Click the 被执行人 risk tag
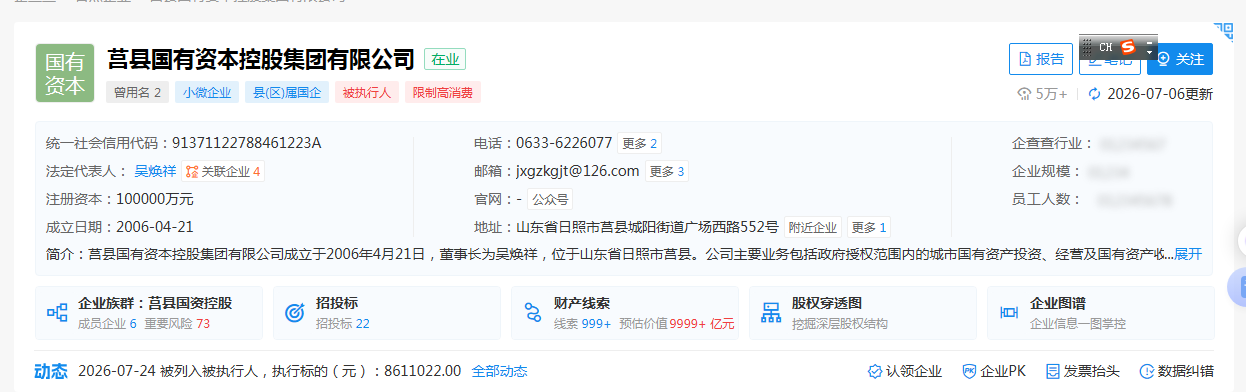The width and height of the screenshot is (1246, 392). 367,92
